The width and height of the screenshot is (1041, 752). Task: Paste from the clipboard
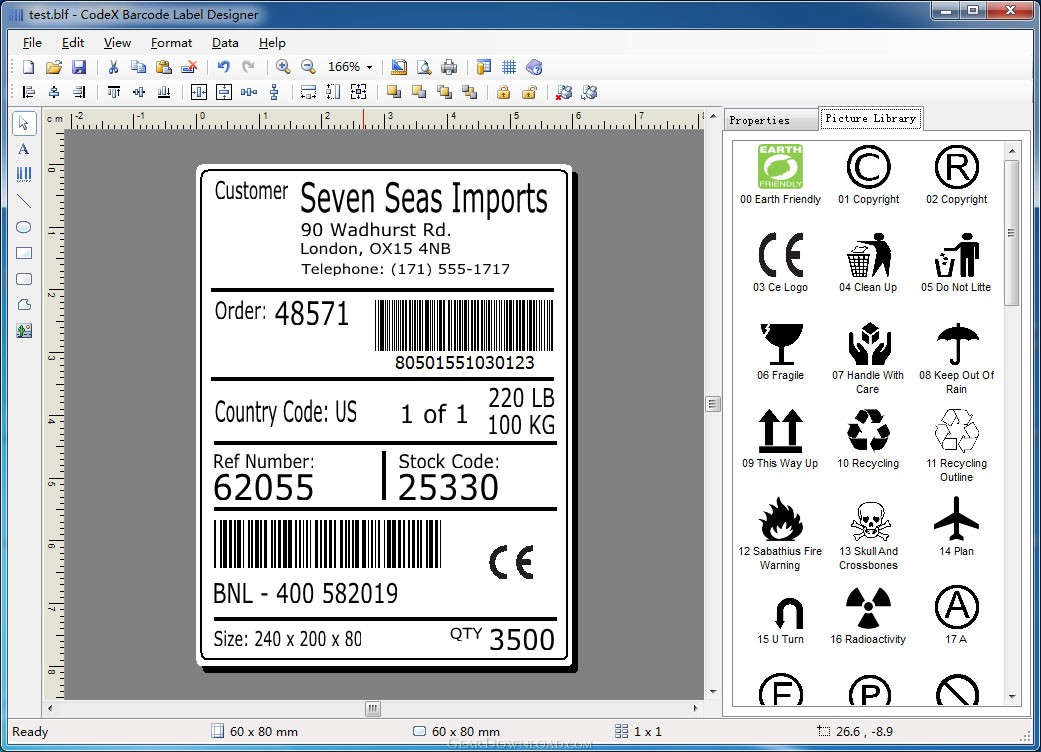pyautogui.click(x=163, y=67)
